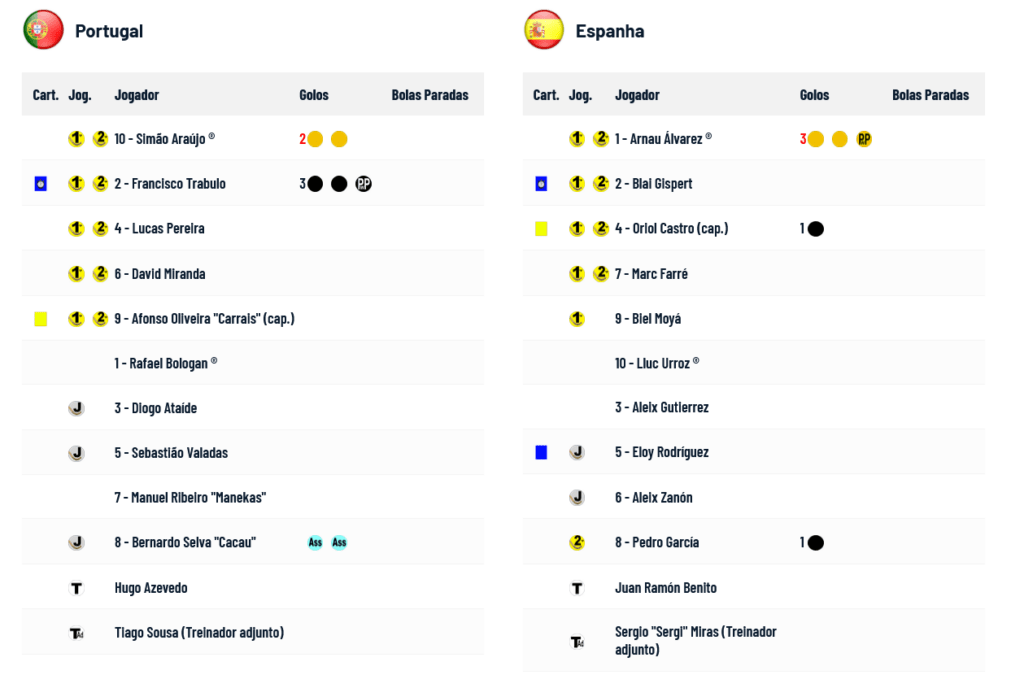This screenshot has height=675, width=1024.
Task: Click the Portugal flag icon
Action: coord(43,30)
